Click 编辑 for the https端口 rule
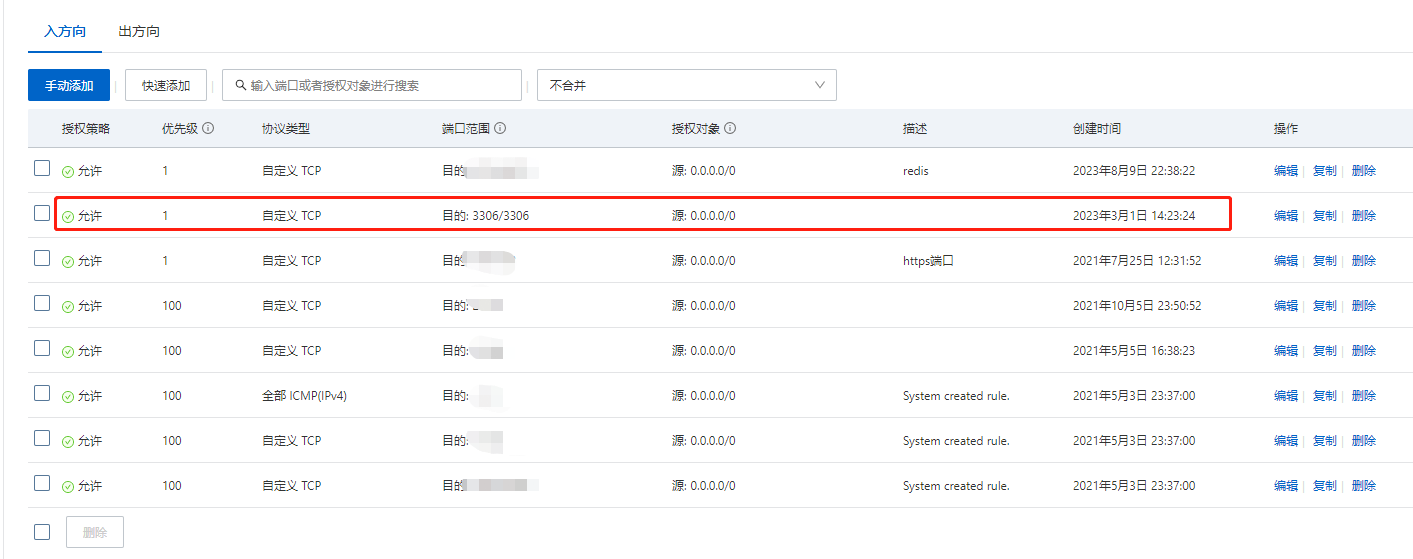 1286,261
